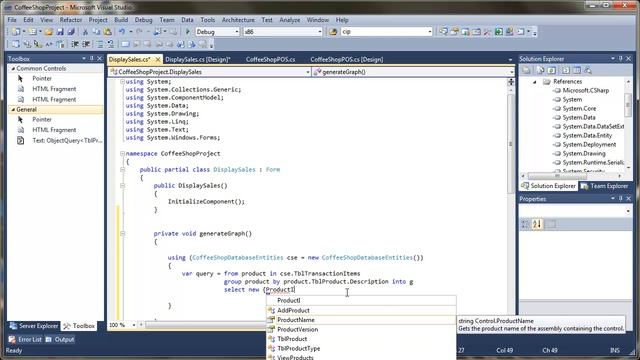Start Debugging with the green play arrow

pos(188,31)
